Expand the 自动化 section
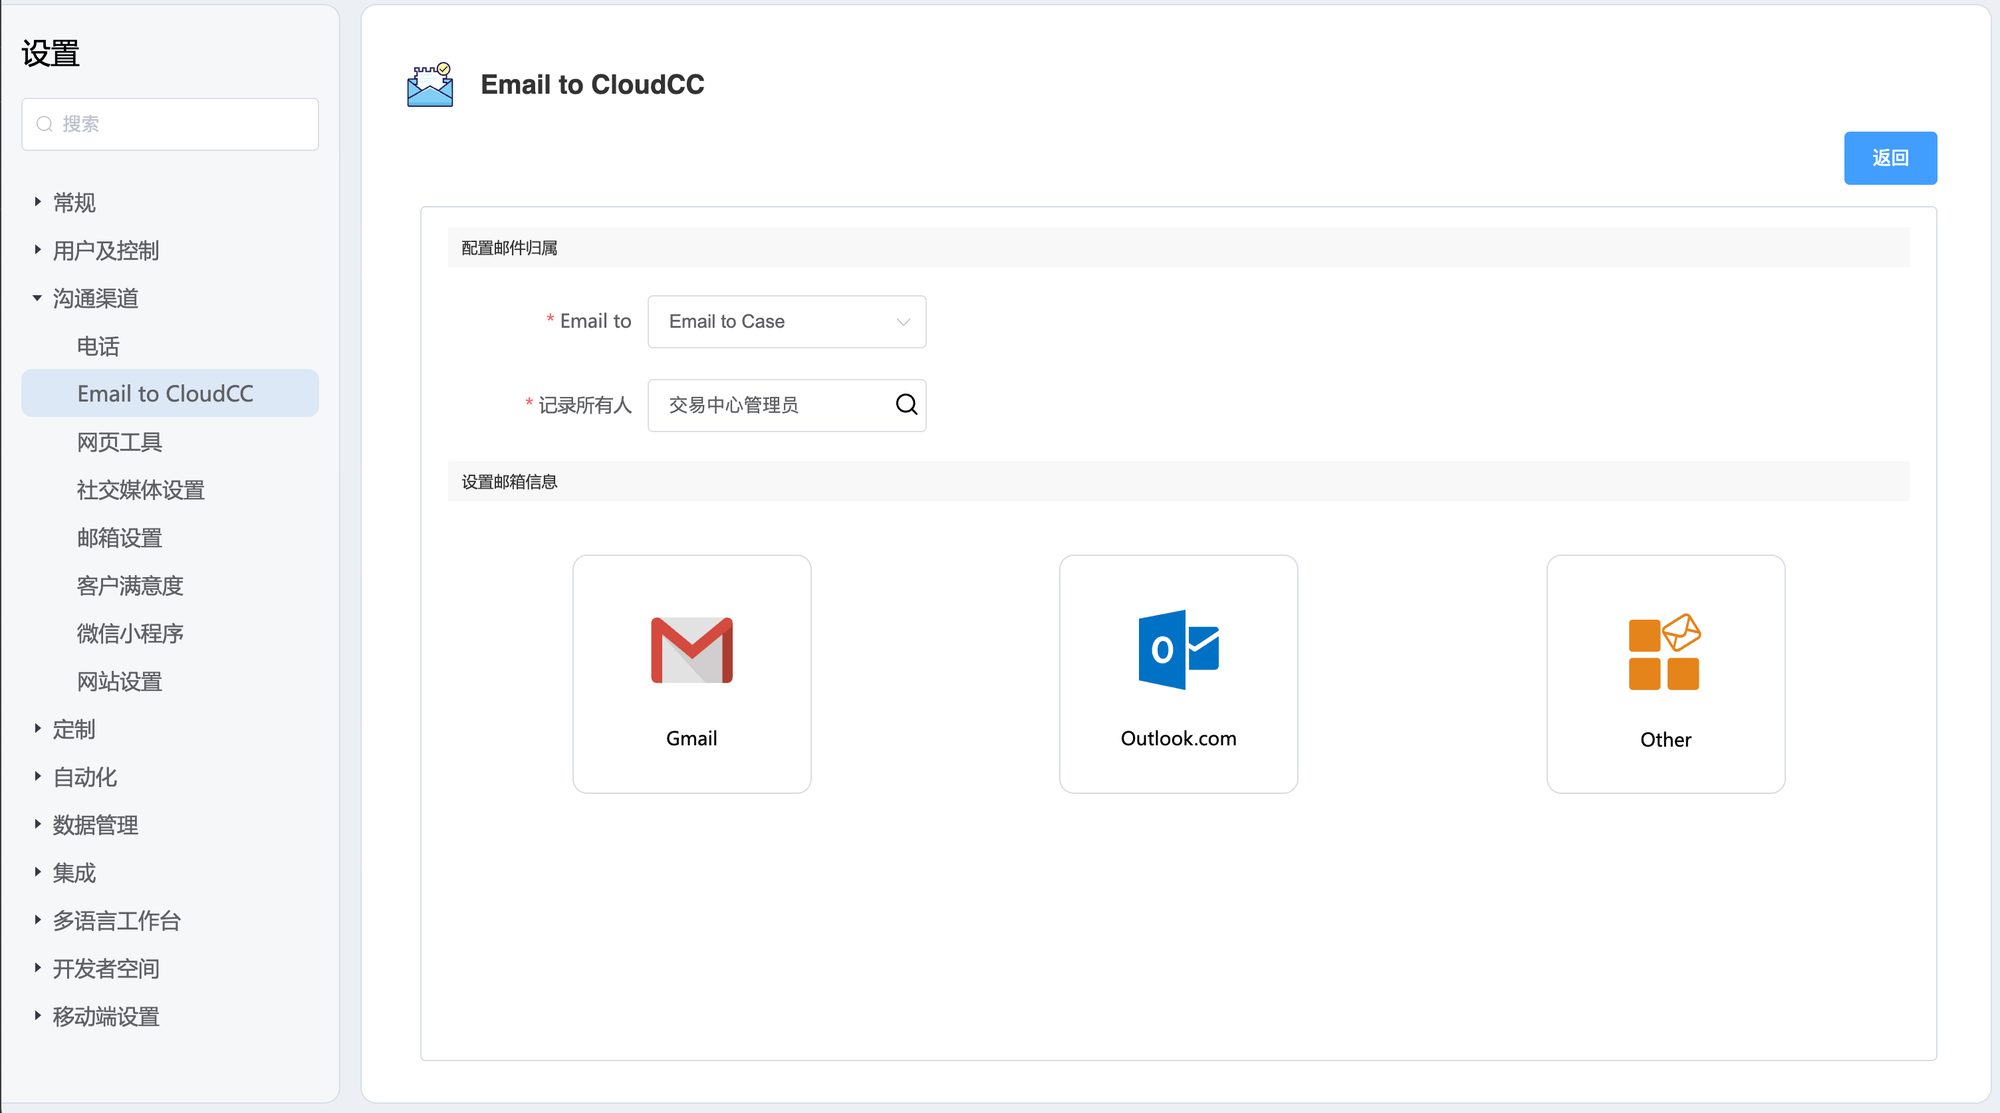 84,777
